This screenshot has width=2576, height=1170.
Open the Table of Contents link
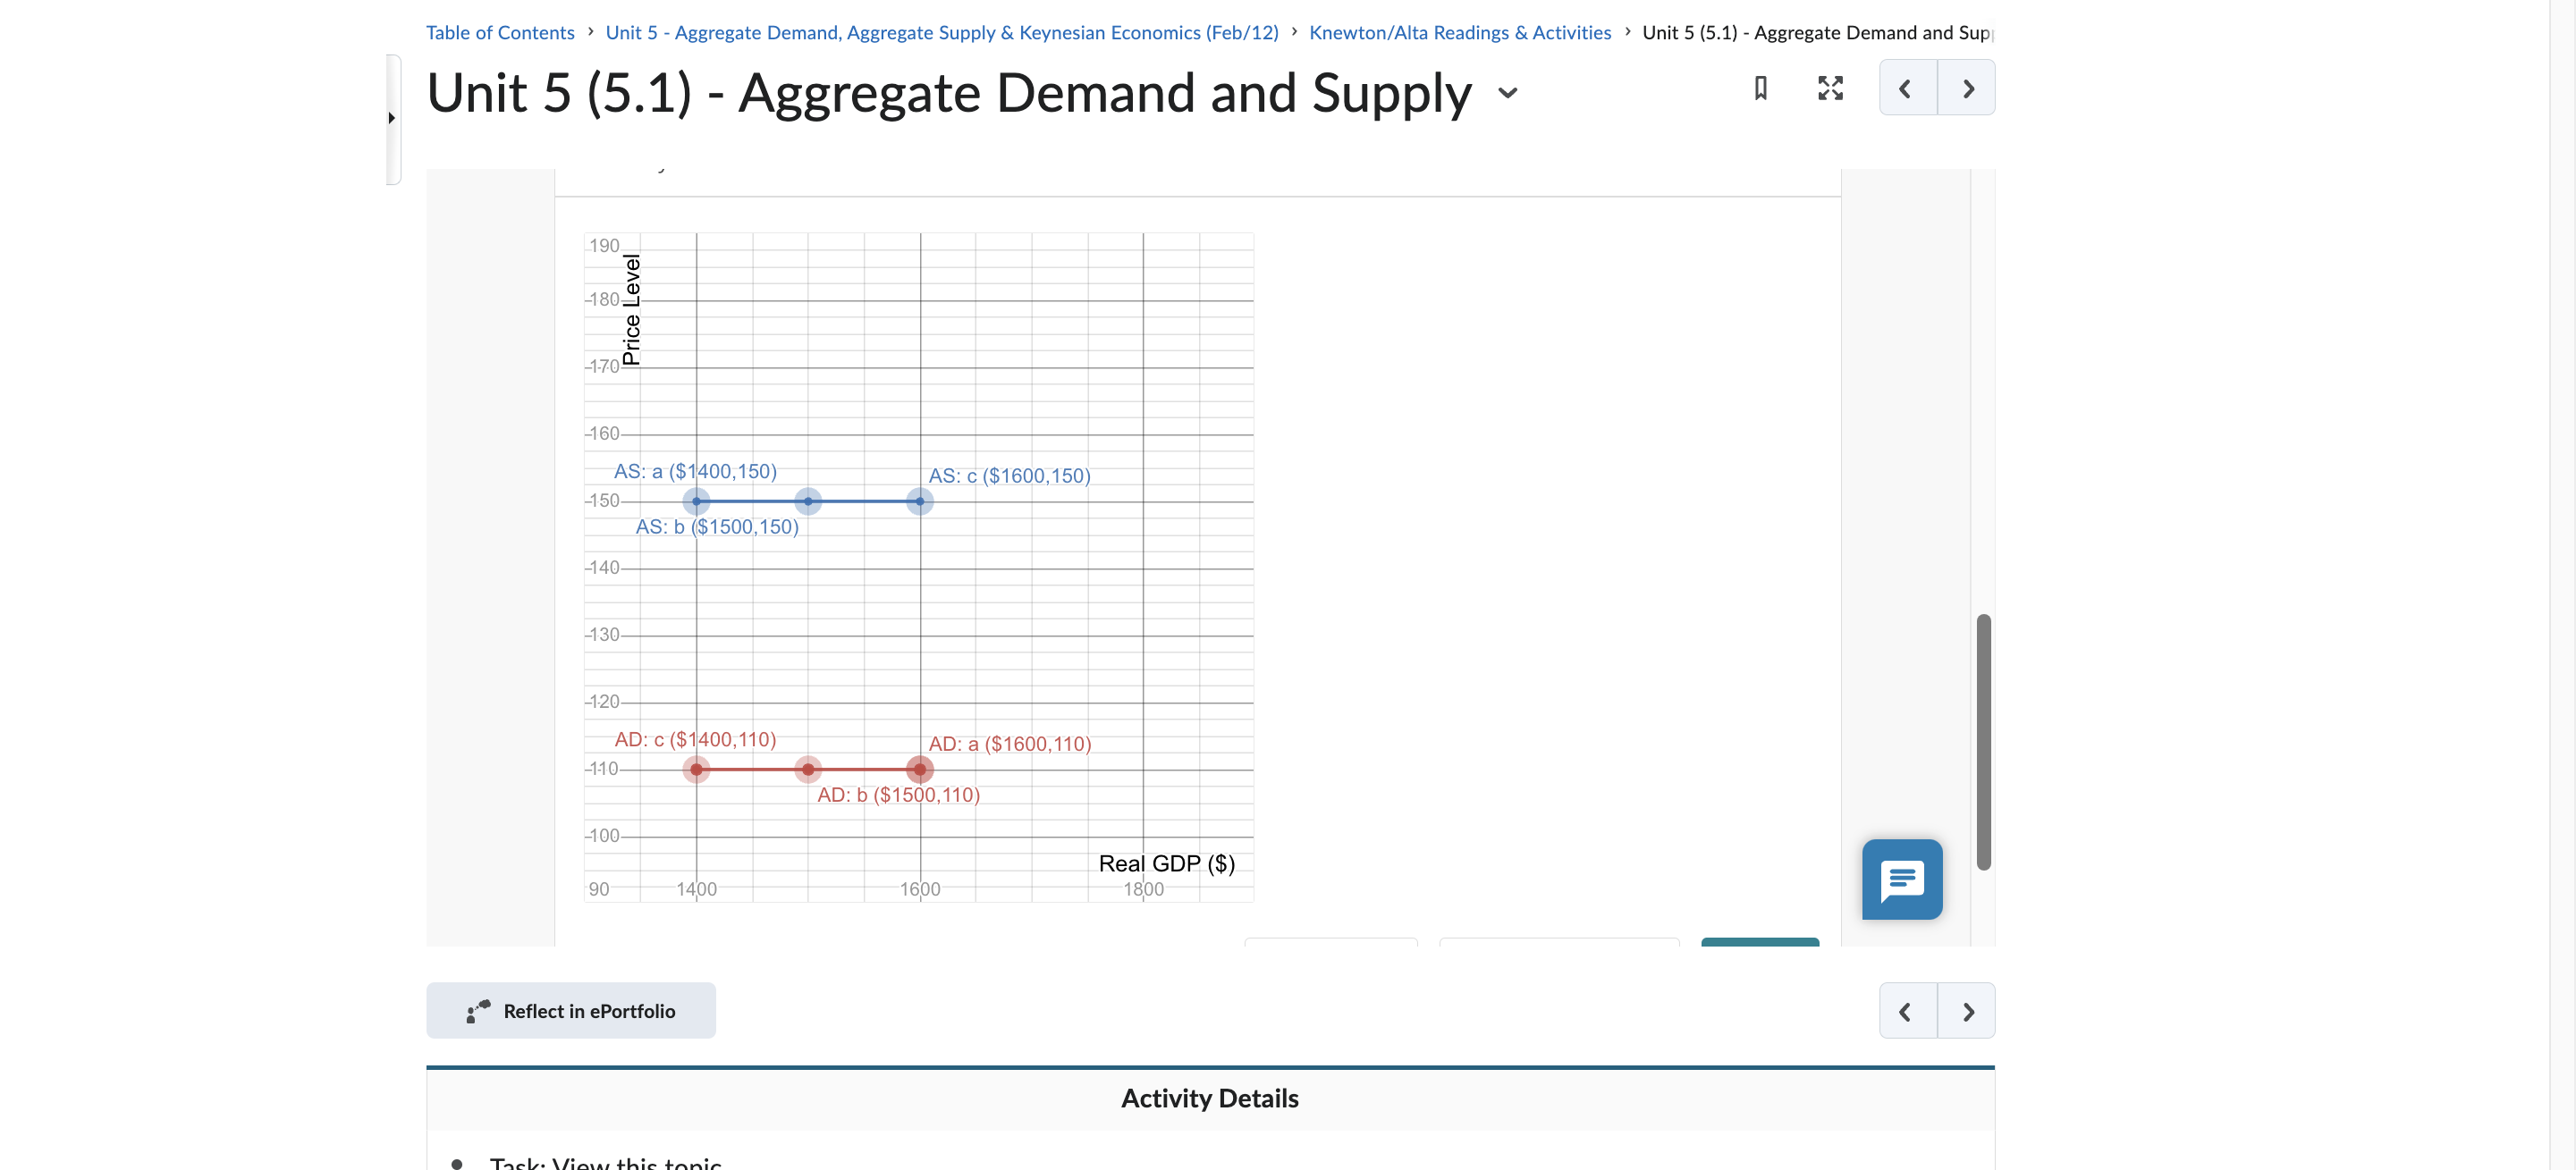(500, 32)
